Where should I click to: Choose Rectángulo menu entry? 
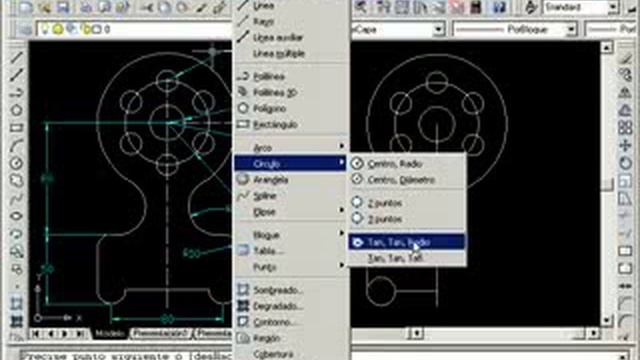click(291, 124)
